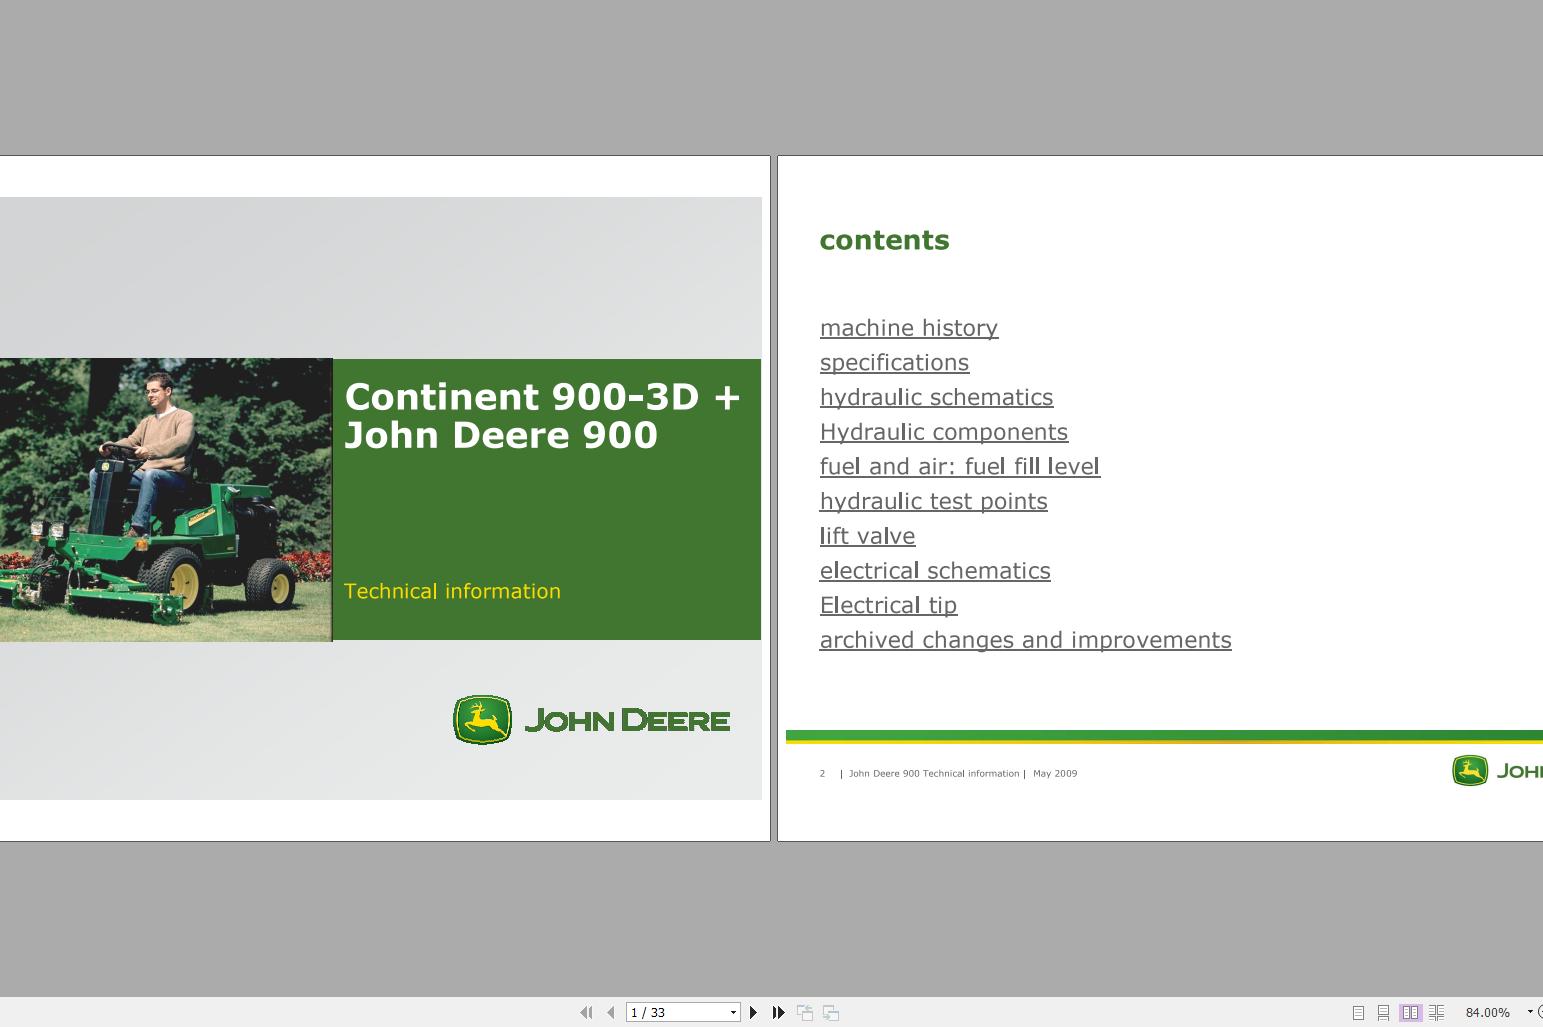Viewport: 1543px width, 1027px height.
Task: Jump to the last page
Action: 778,1012
